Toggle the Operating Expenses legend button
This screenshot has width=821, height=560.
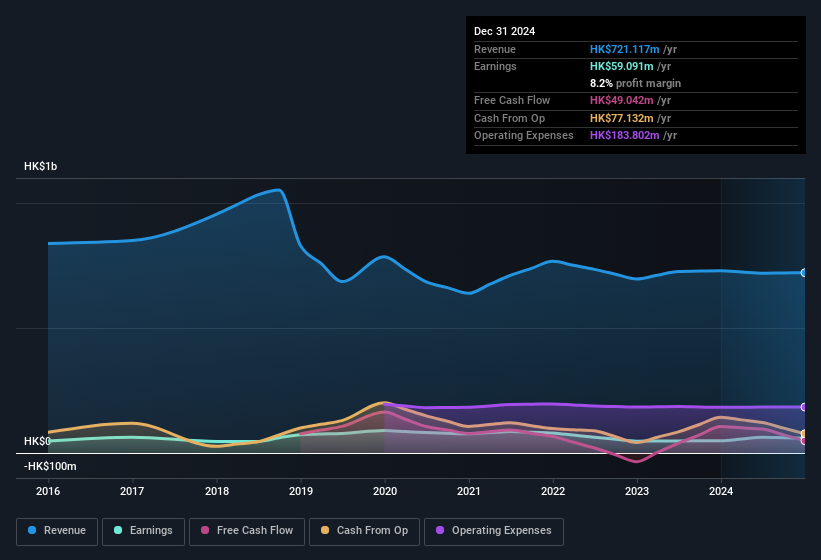click(x=493, y=531)
